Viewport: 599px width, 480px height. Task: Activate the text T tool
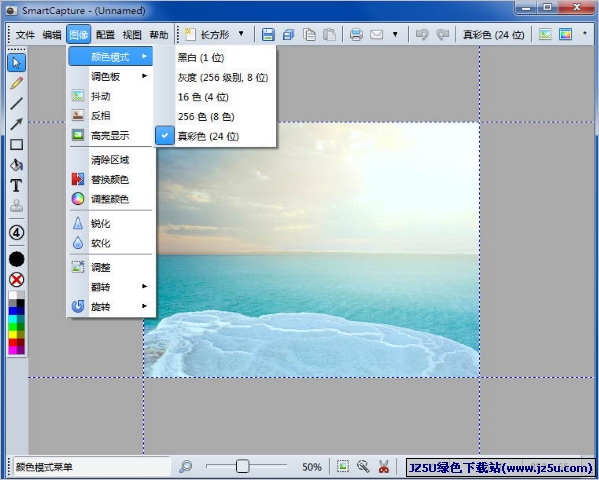coord(16,185)
